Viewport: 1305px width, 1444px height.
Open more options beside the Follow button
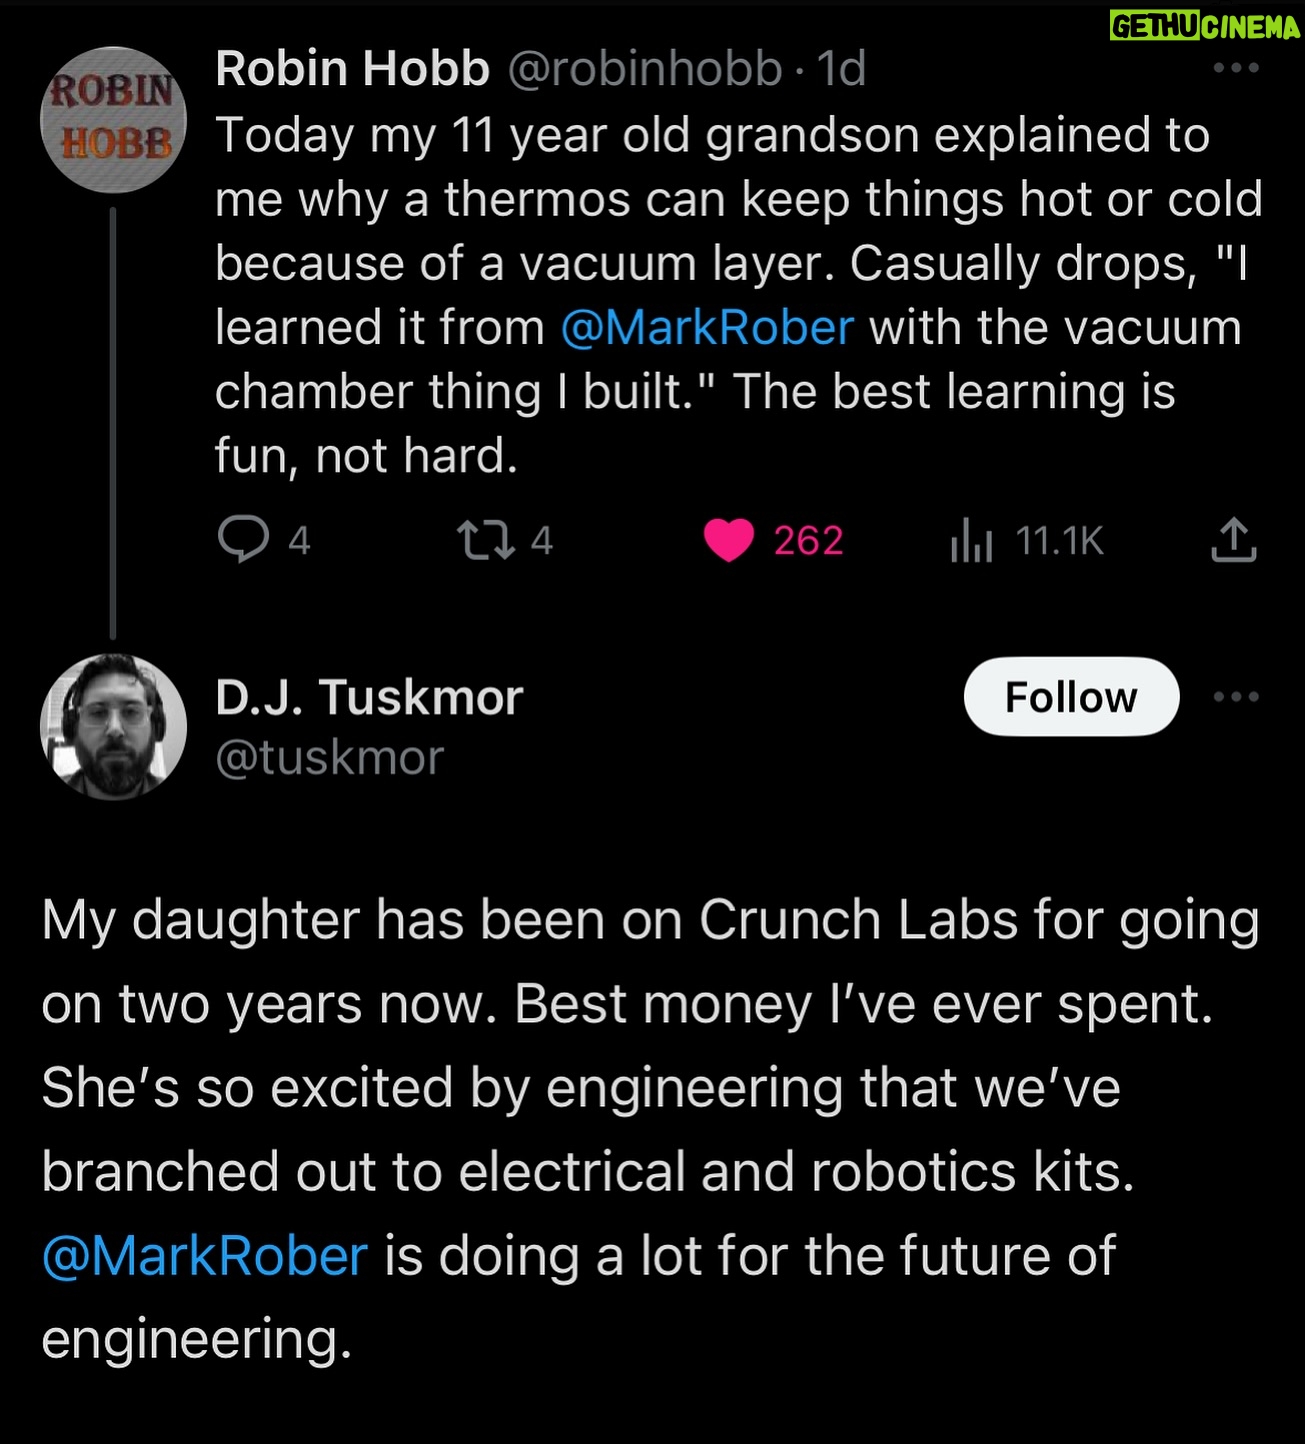coord(1236,697)
